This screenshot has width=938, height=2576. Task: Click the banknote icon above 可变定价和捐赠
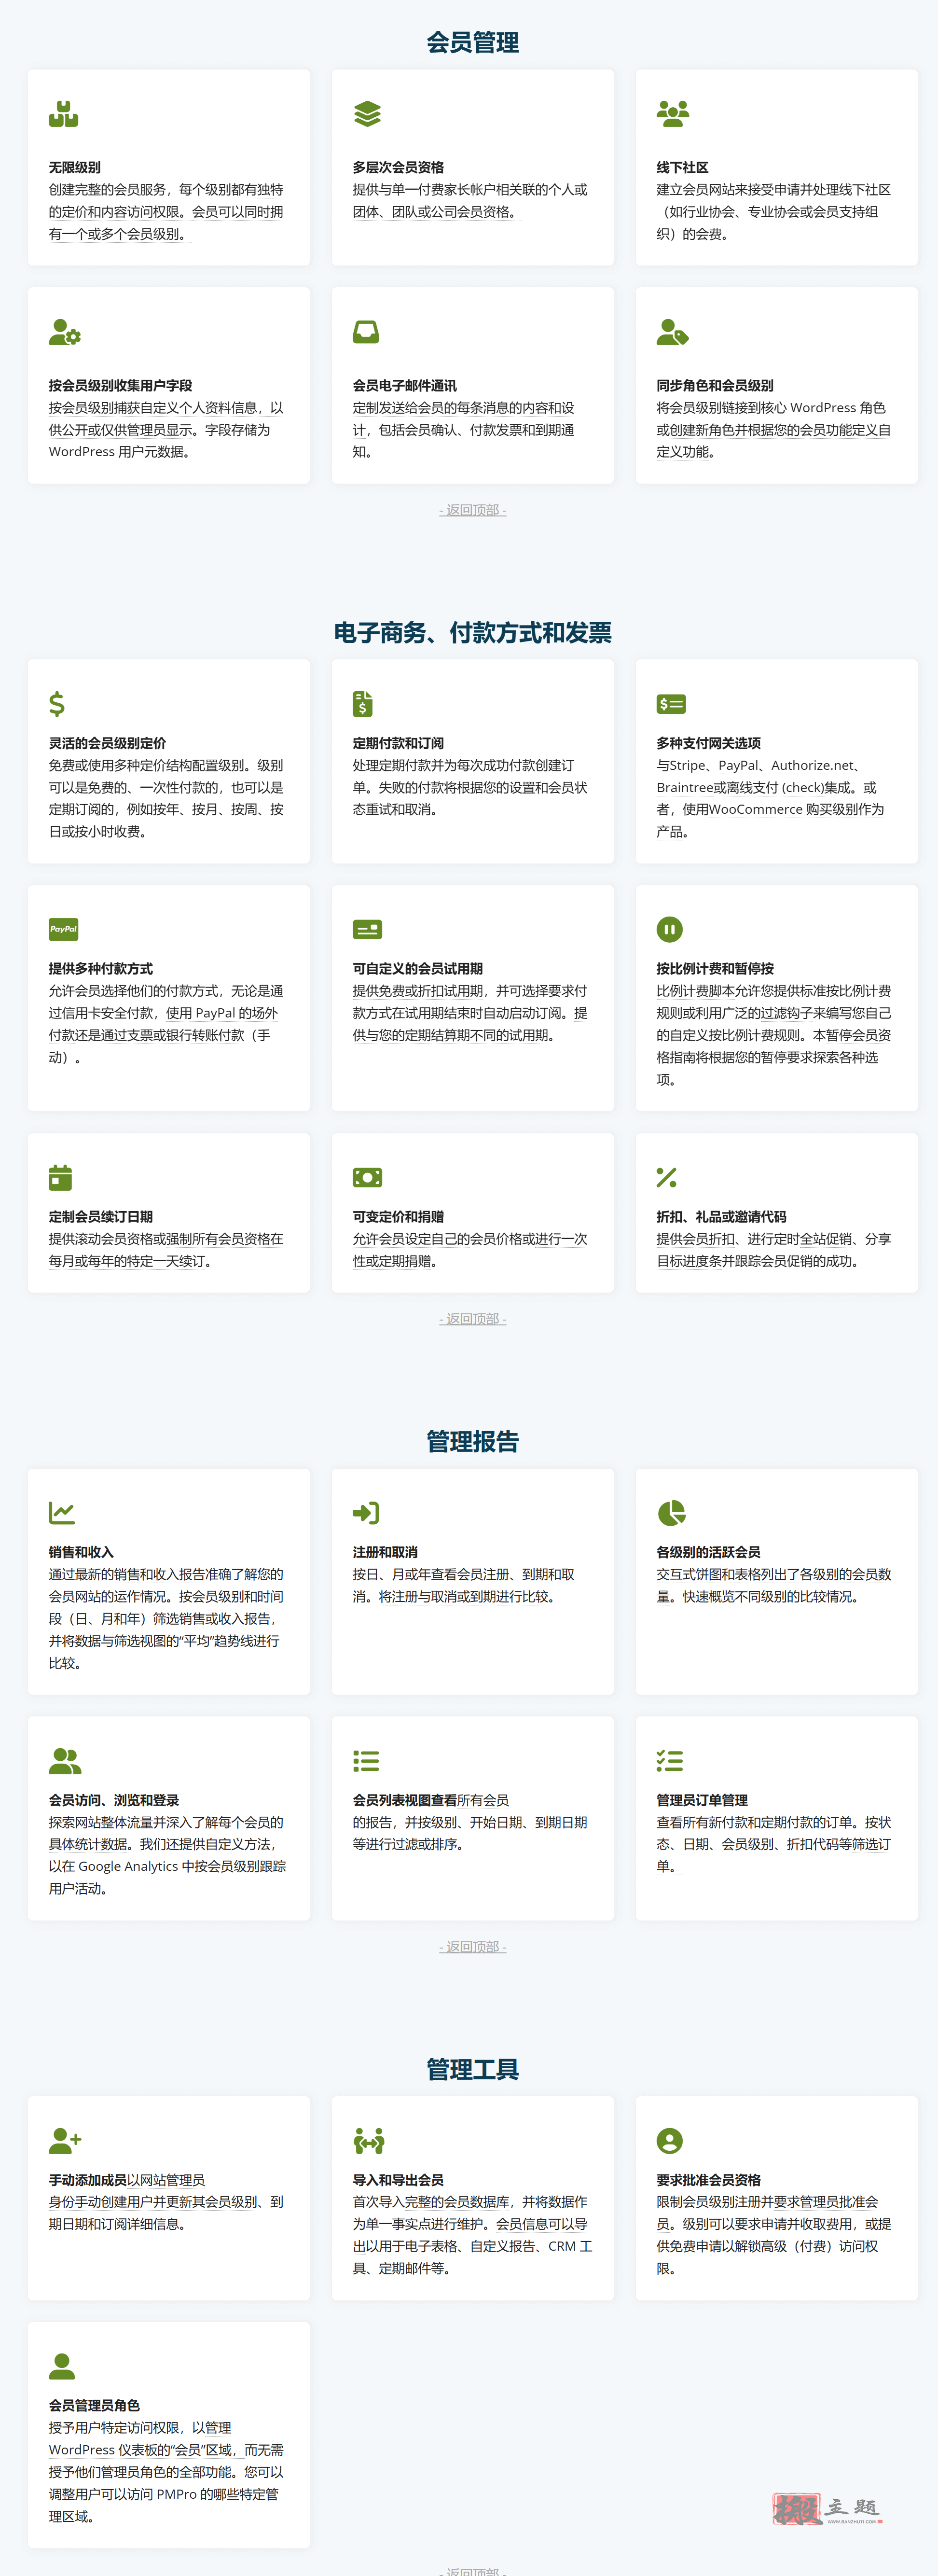pyautogui.click(x=367, y=1177)
